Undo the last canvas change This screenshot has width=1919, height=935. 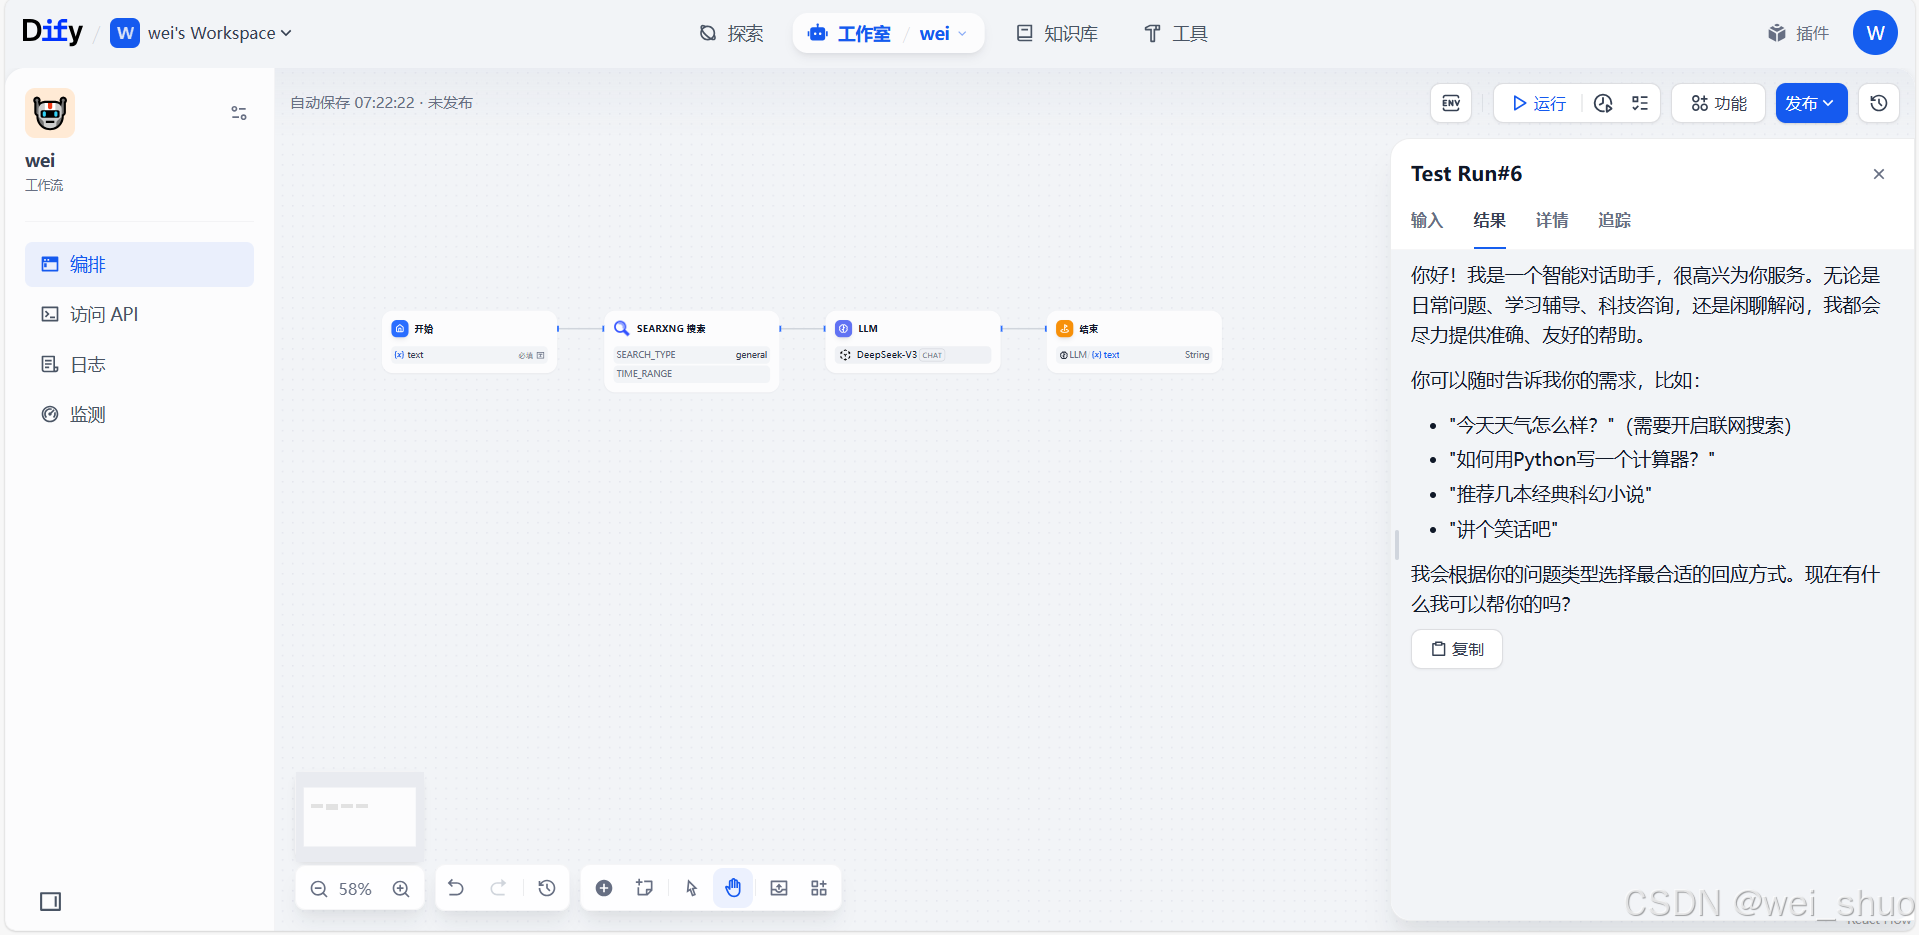pos(456,888)
